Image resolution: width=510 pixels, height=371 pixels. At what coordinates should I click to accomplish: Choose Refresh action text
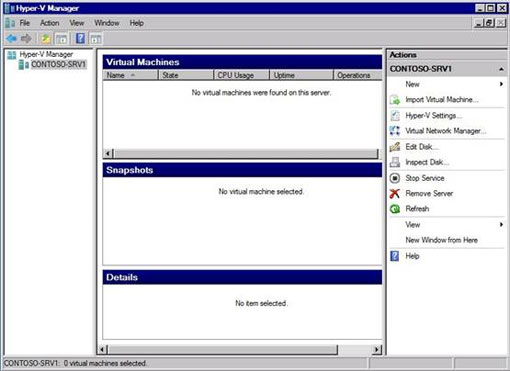click(x=417, y=209)
